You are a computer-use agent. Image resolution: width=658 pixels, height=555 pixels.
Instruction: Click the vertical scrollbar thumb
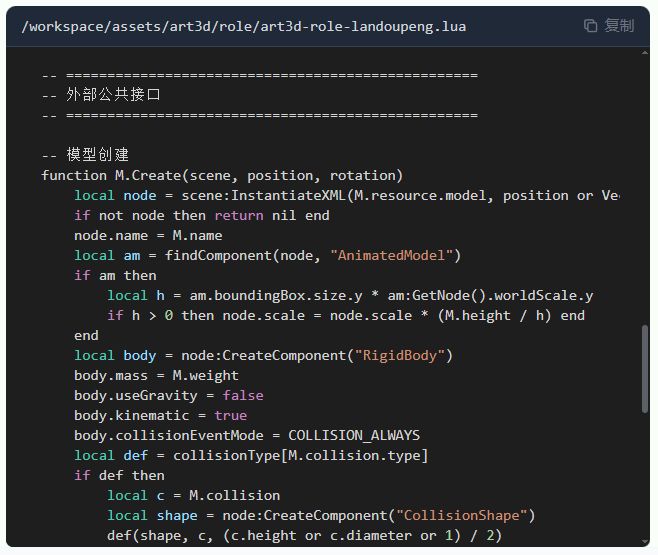[645, 369]
